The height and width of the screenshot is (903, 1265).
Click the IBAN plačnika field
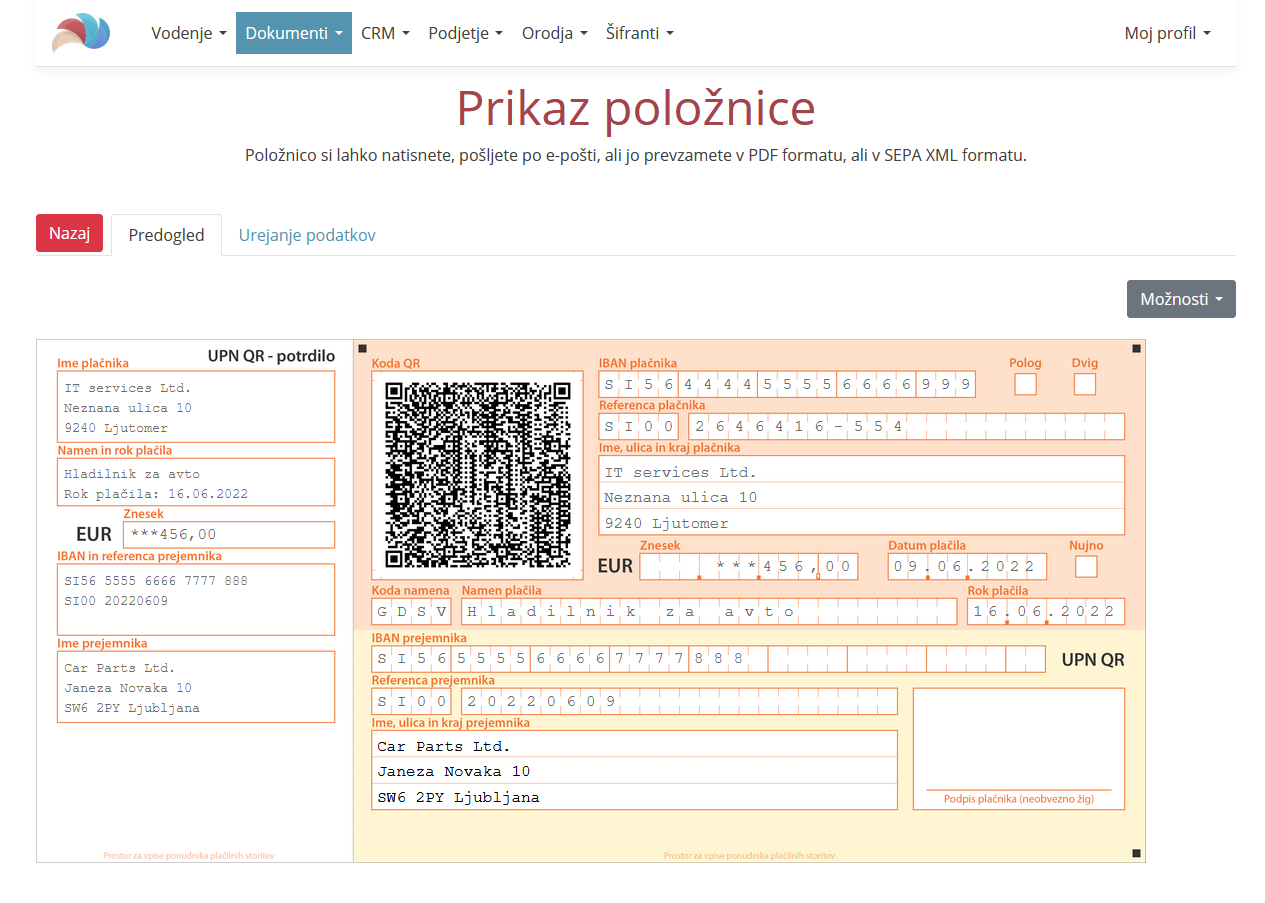click(x=787, y=385)
